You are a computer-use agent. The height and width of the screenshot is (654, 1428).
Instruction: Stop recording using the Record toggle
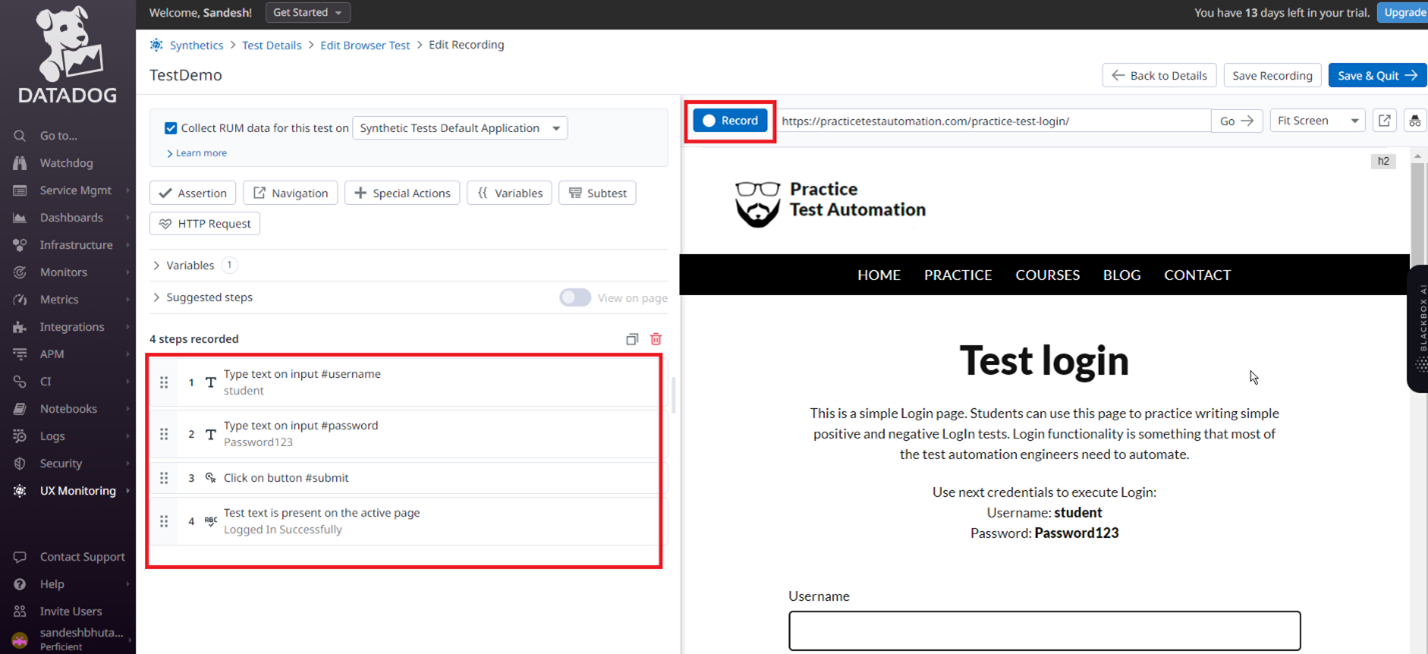coord(729,120)
